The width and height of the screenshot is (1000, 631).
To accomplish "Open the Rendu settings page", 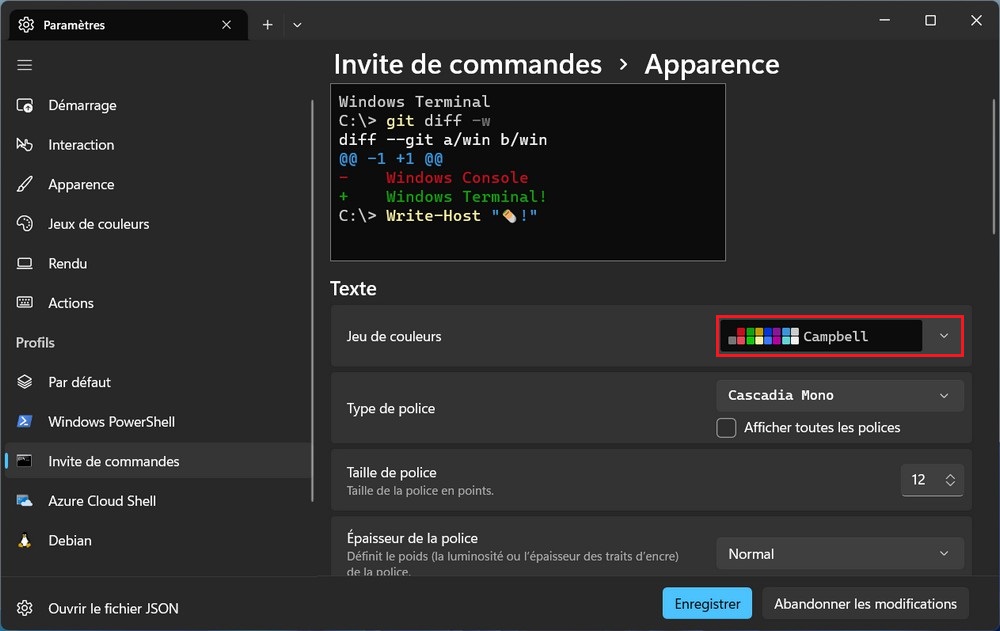I will click(67, 264).
